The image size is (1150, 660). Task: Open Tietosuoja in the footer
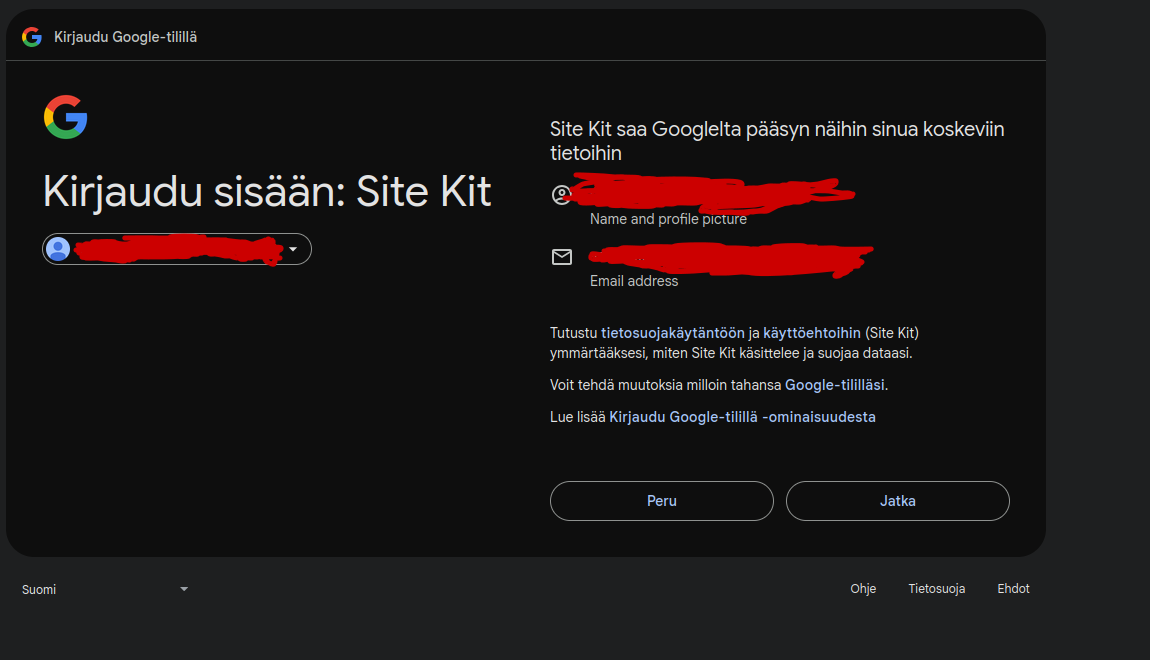[x=936, y=589]
